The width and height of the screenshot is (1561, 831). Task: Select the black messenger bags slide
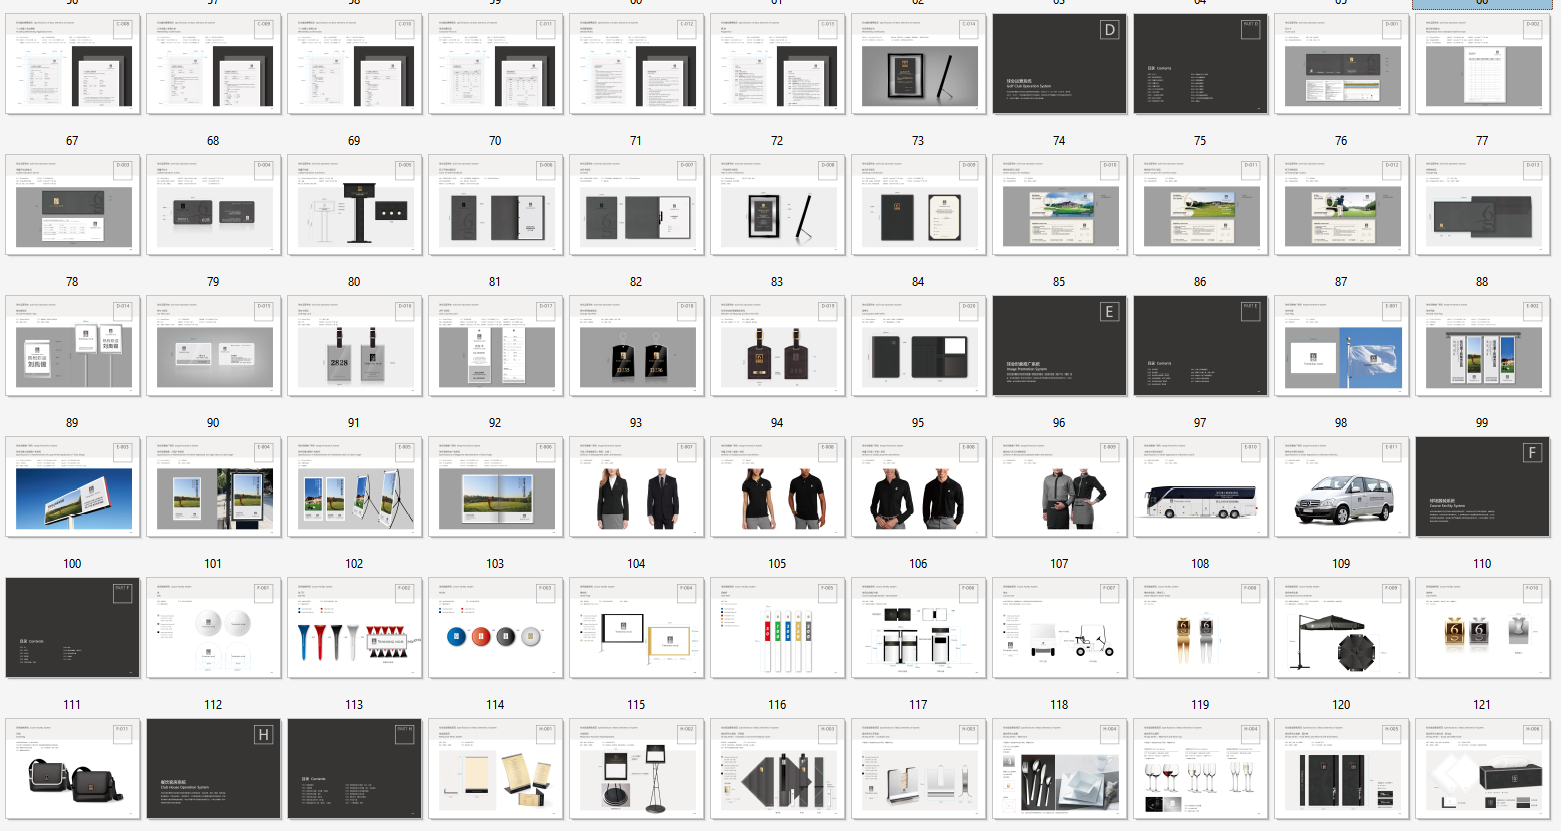[72, 769]
